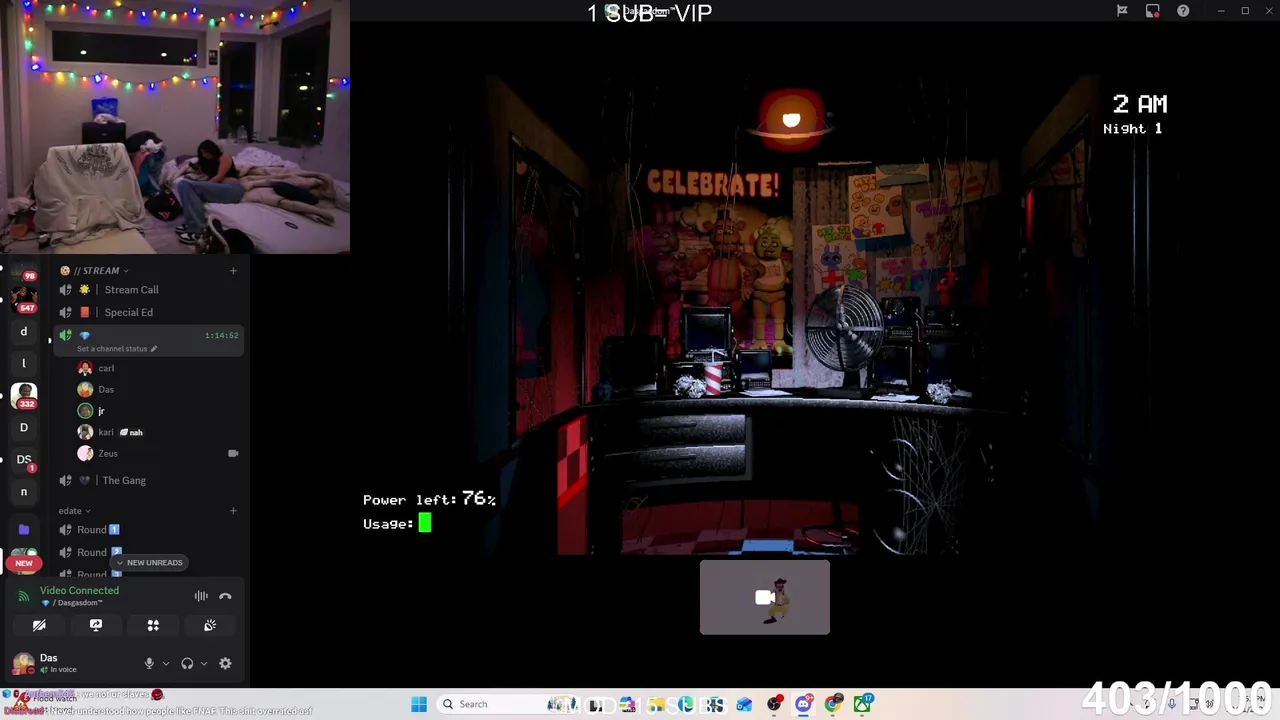Image resolution: width=1280 pixels, height=720 pixels.
Task: Expand microphone input options arrow
Action: (165, 663)
